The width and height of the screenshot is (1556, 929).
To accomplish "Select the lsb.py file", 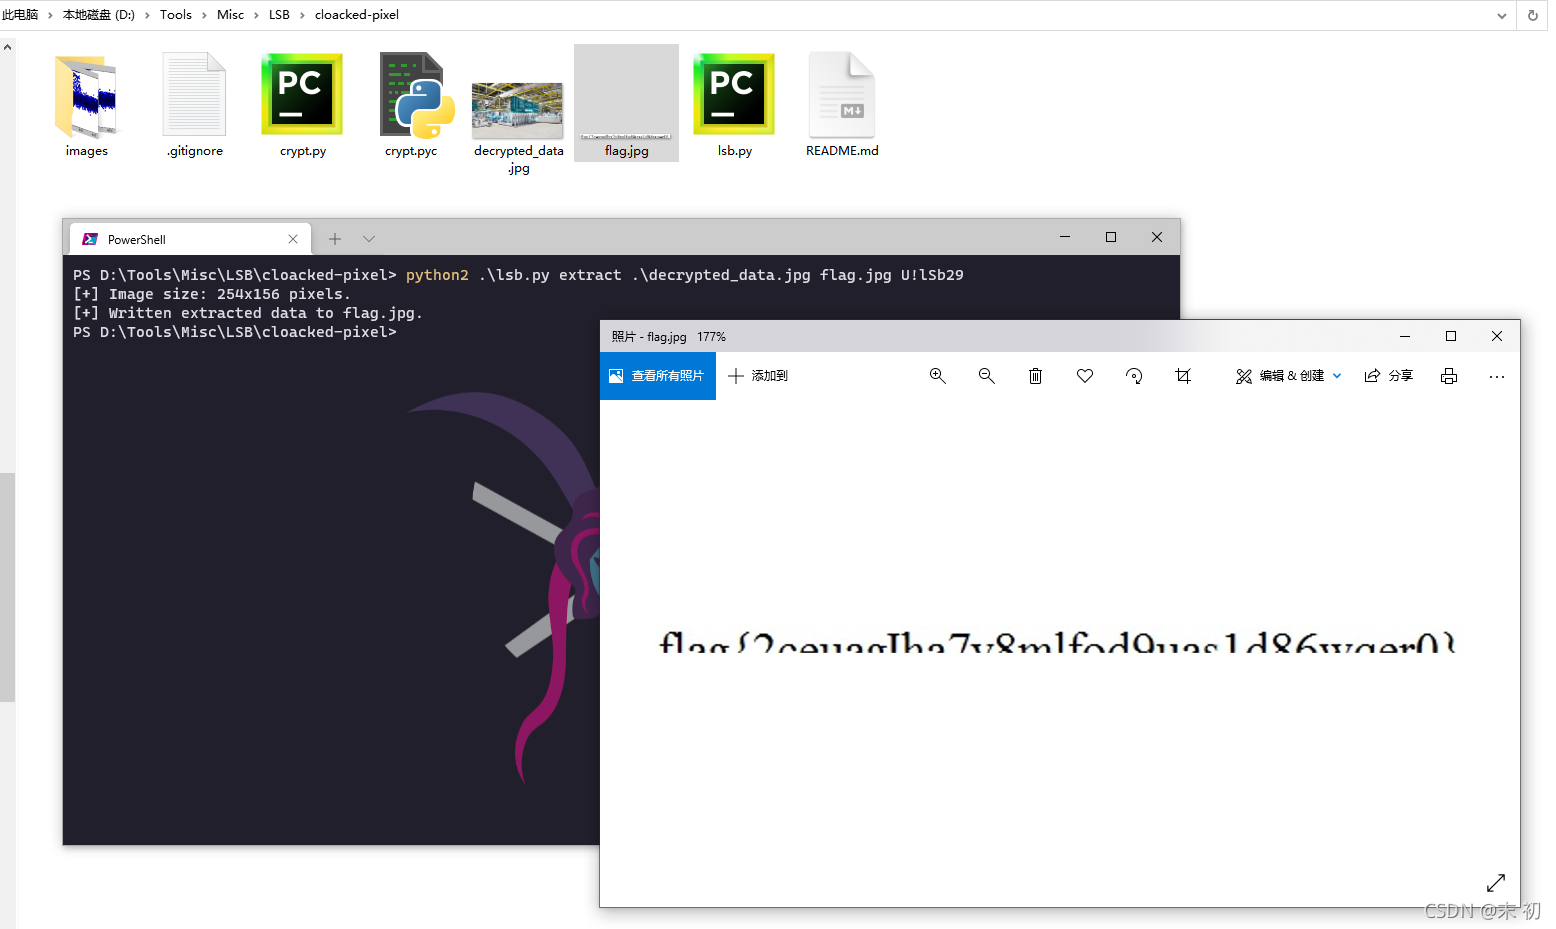I will coord(735,105).
